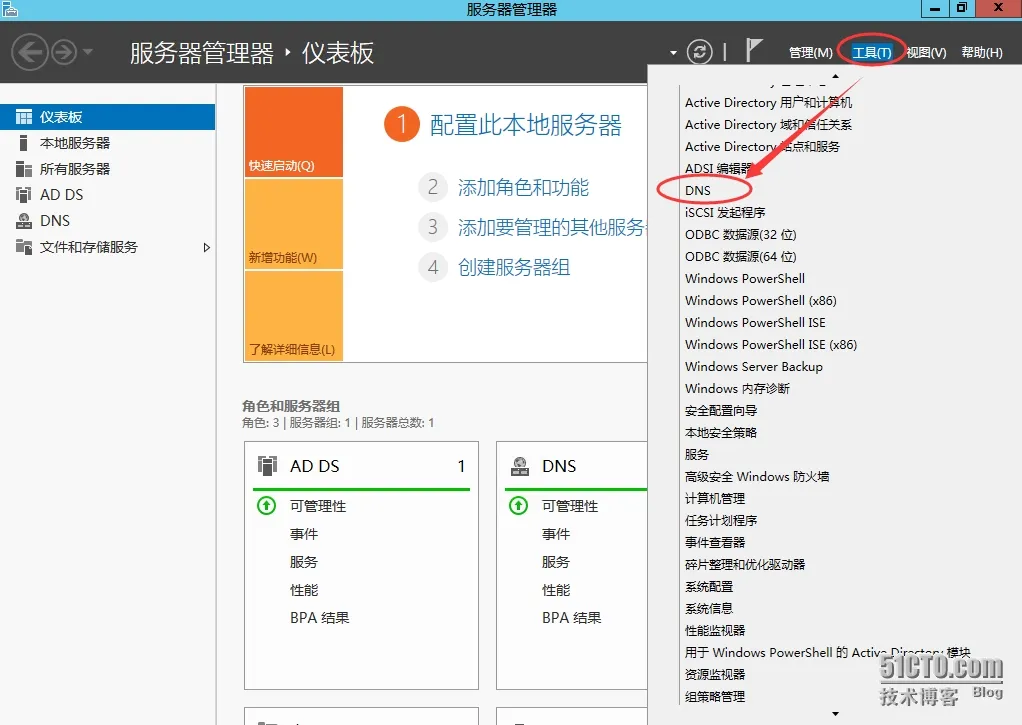Click 创建服务器组 link
This screenshot has height=725, width=1022.
(x=514, y=267)
